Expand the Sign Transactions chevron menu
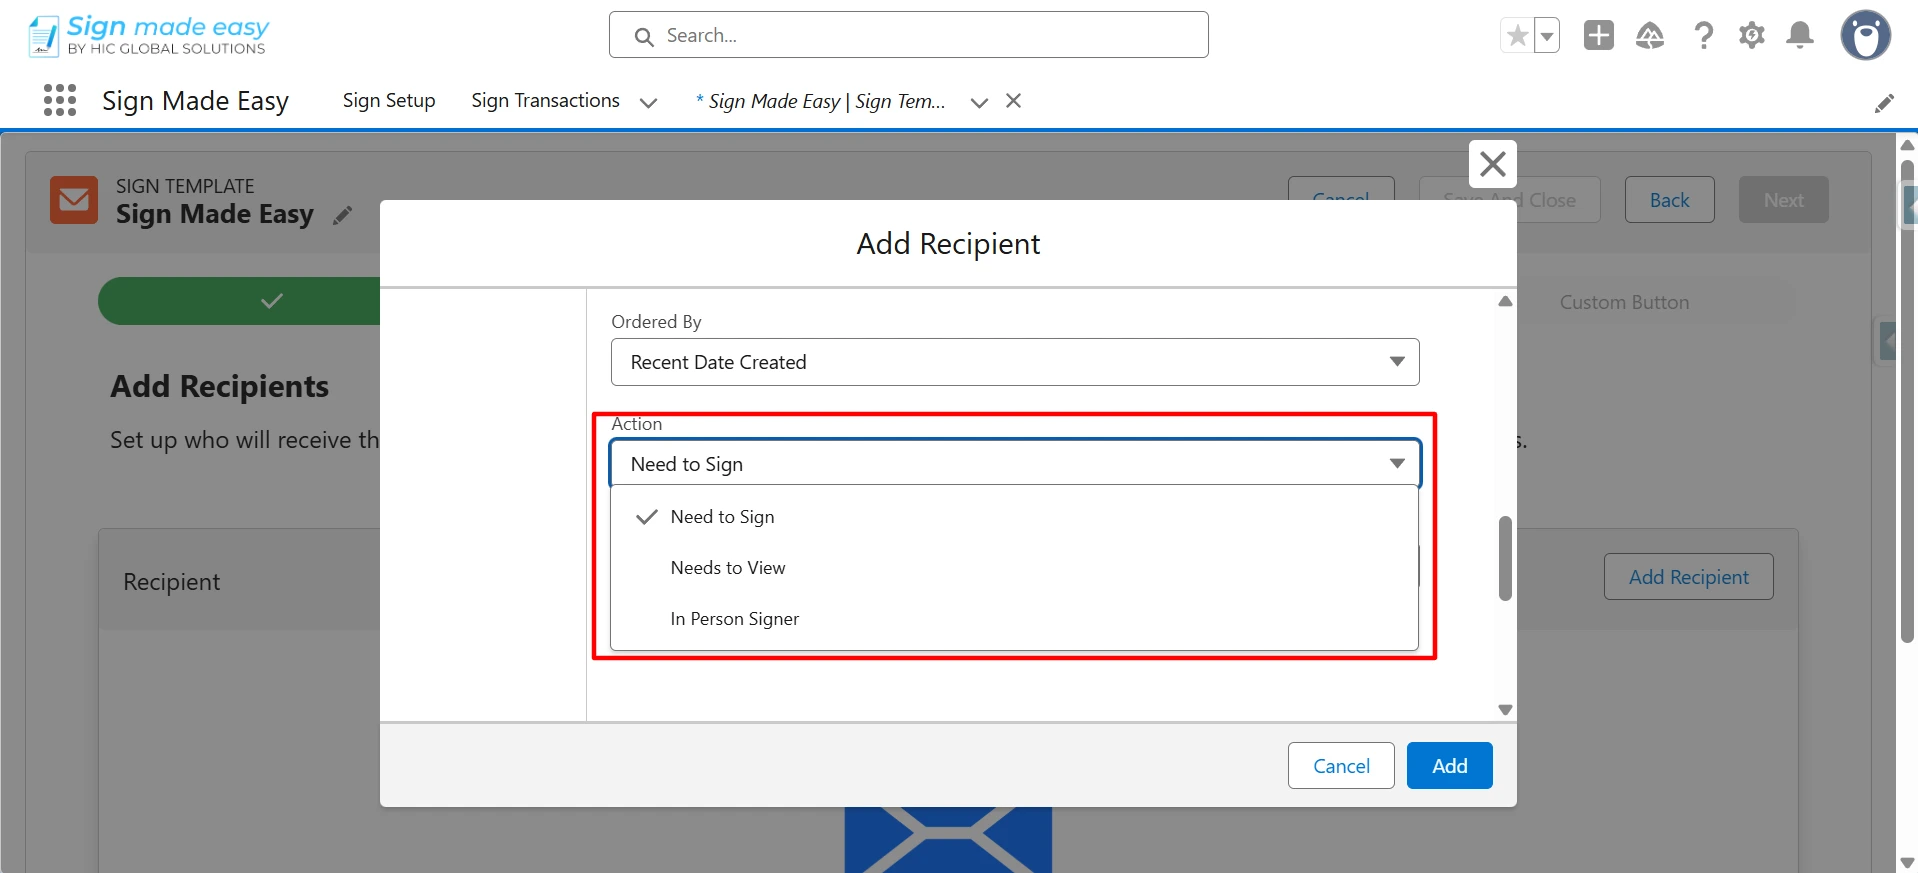 [x=648, y=102]
